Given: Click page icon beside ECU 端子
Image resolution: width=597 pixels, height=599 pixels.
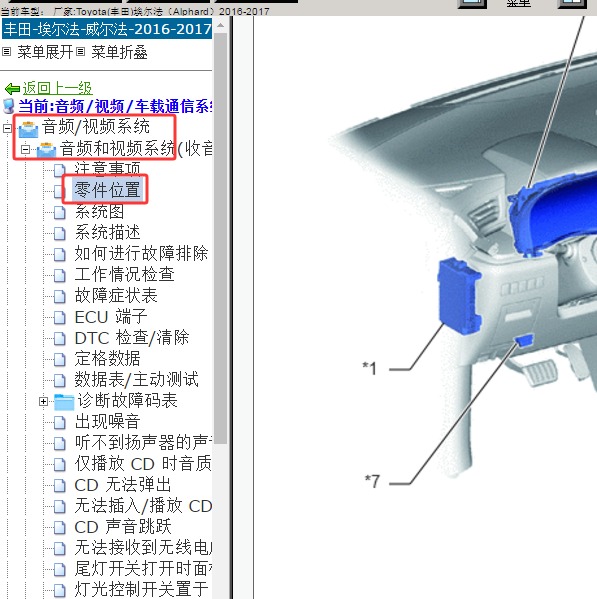Looking at the screenshot, I should (60, 317).
